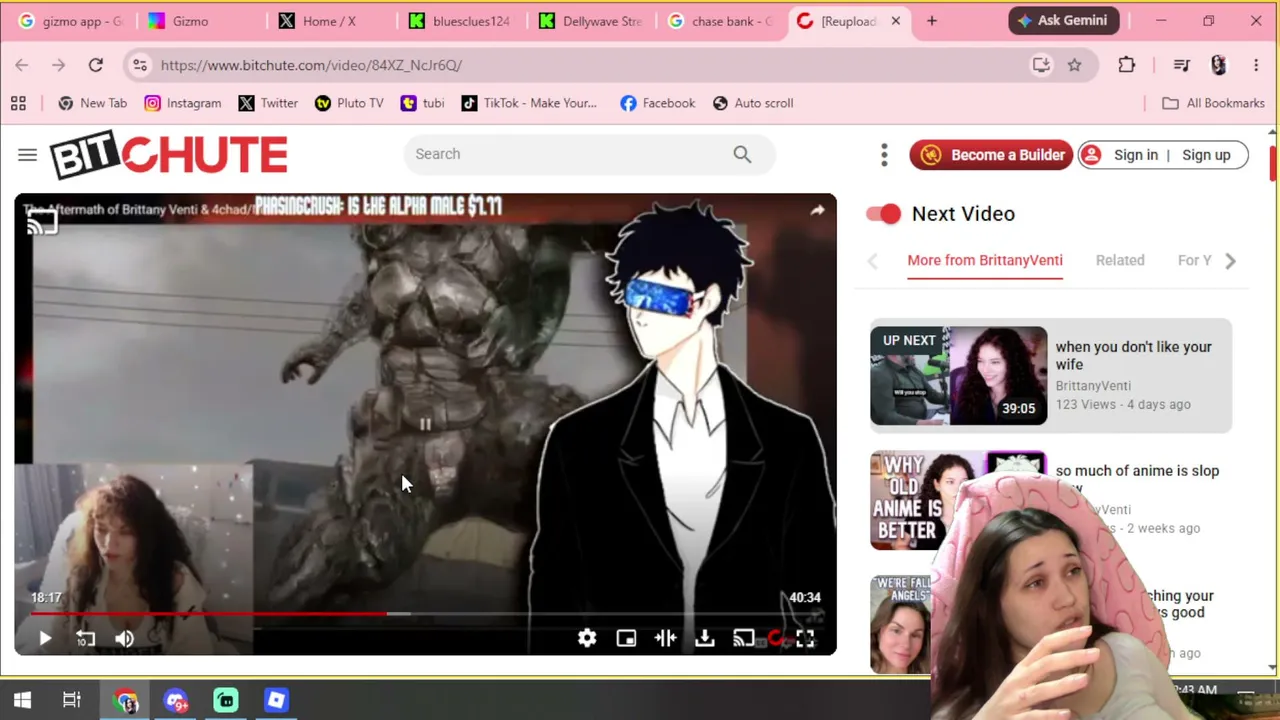This screenshot has width=1280, height=720.
Task: Toggle theater mode in the video player
Action: [x=665, y=638]
